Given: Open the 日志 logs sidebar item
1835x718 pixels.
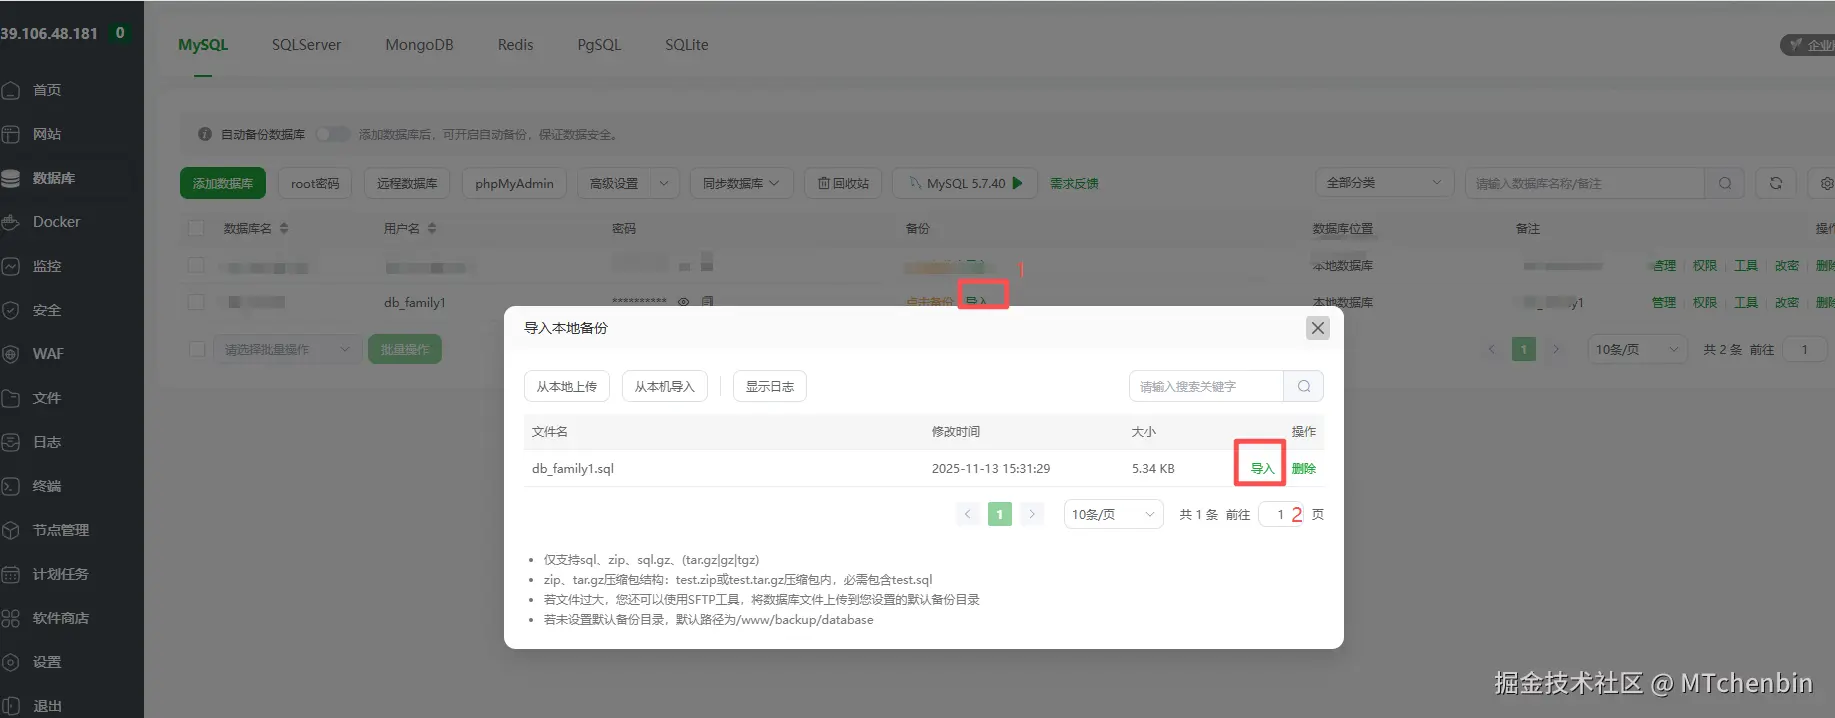Looking at the screenshot, I should point(47,442).
